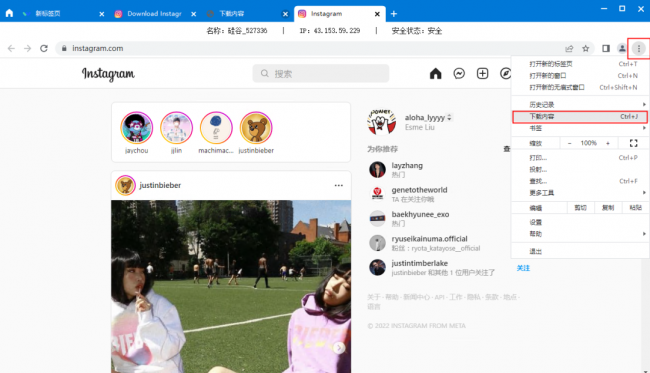Go back with the browser back arrow
The image size is (650, 373).
[x=11, y=48]
